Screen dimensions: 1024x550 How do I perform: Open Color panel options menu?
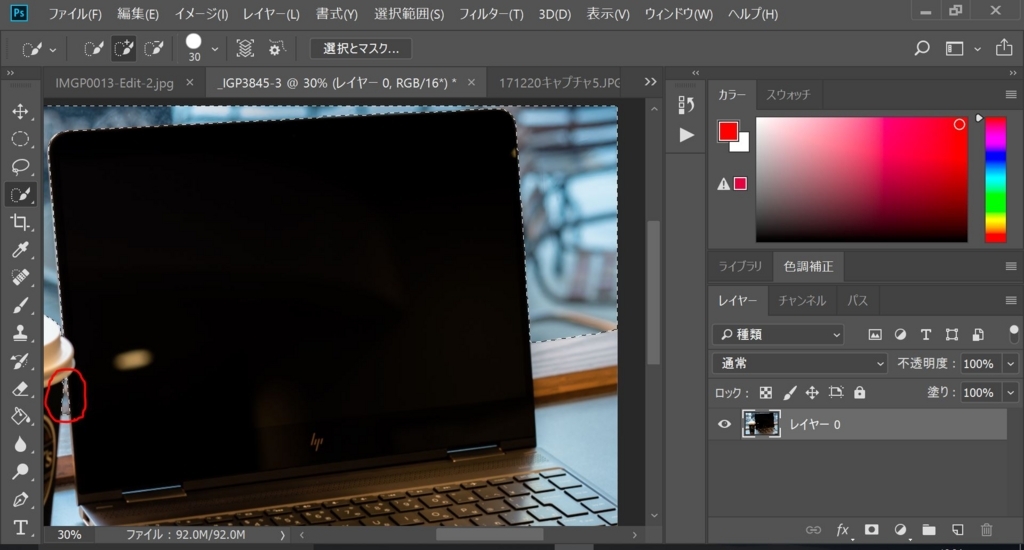click(1011, 95)
